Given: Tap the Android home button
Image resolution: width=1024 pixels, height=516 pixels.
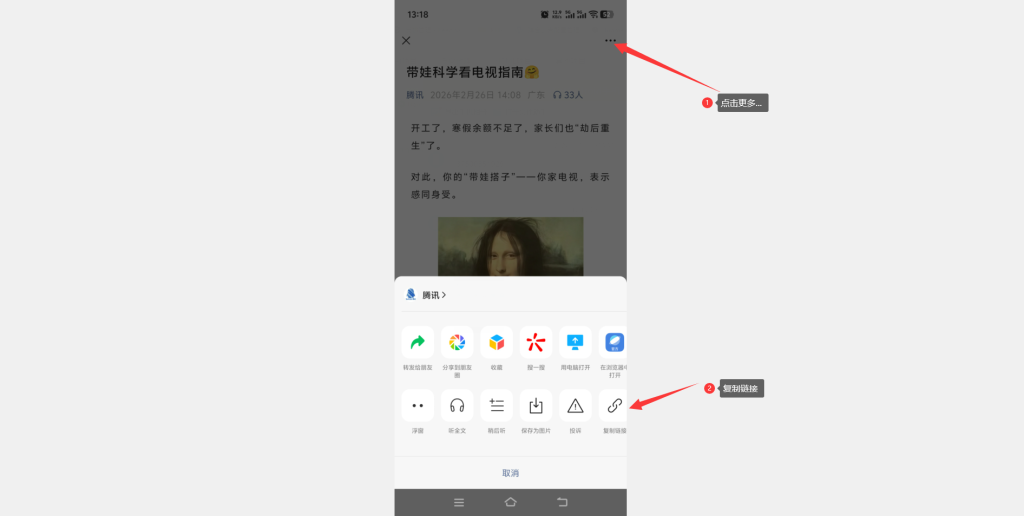Looking at the screenshot, I should [x=510, y=502].
